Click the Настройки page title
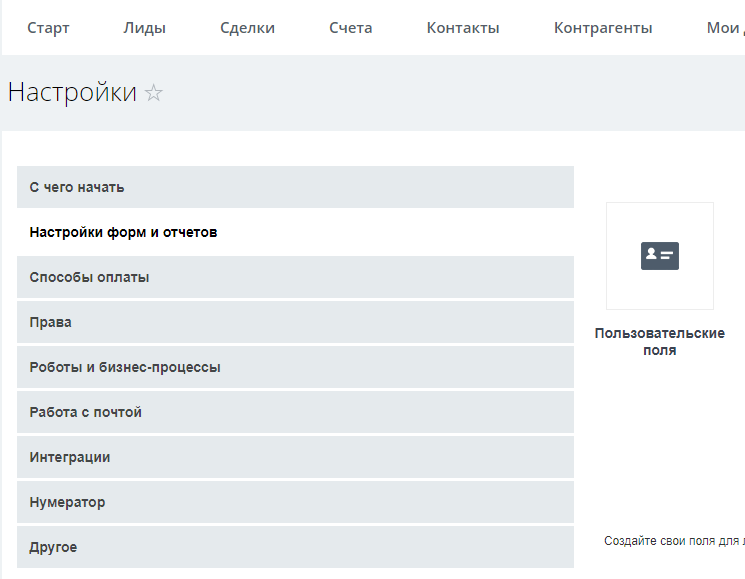This screenshot has height=579, width=745. click(72, 92)
